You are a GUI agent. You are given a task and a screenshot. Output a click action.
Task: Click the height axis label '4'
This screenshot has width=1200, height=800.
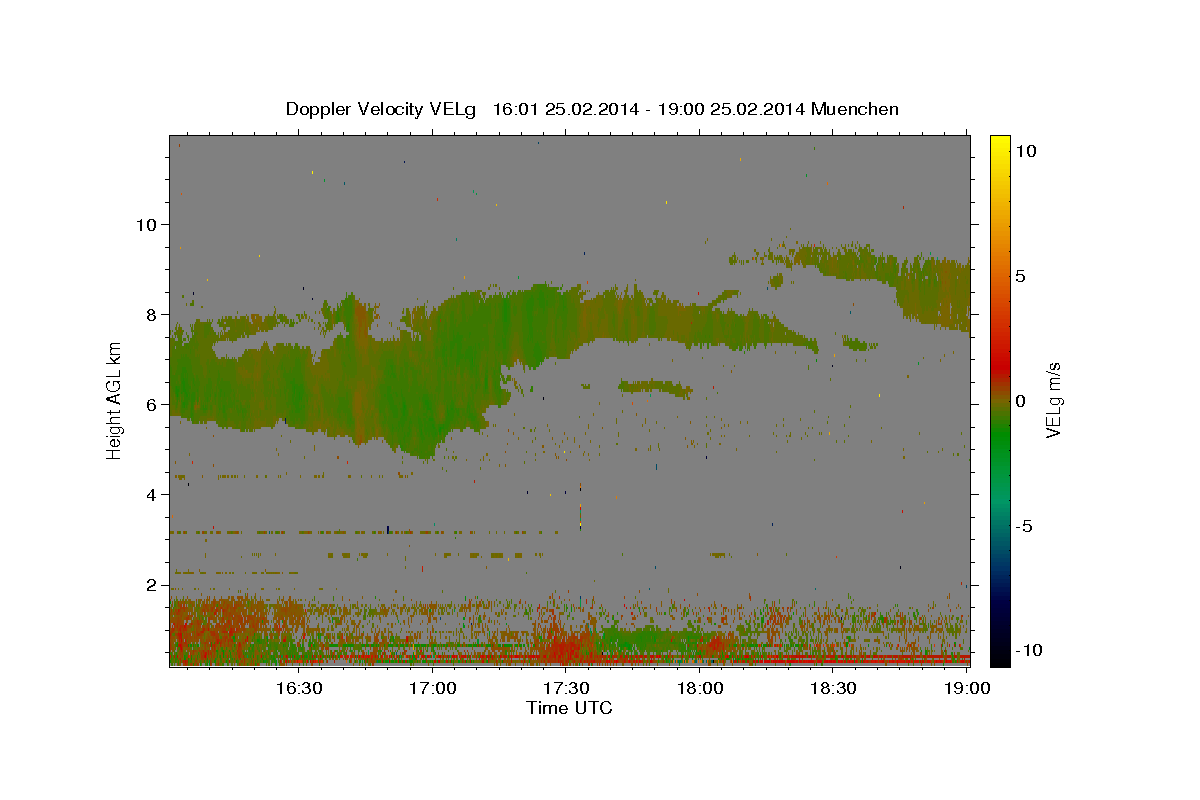150,494
